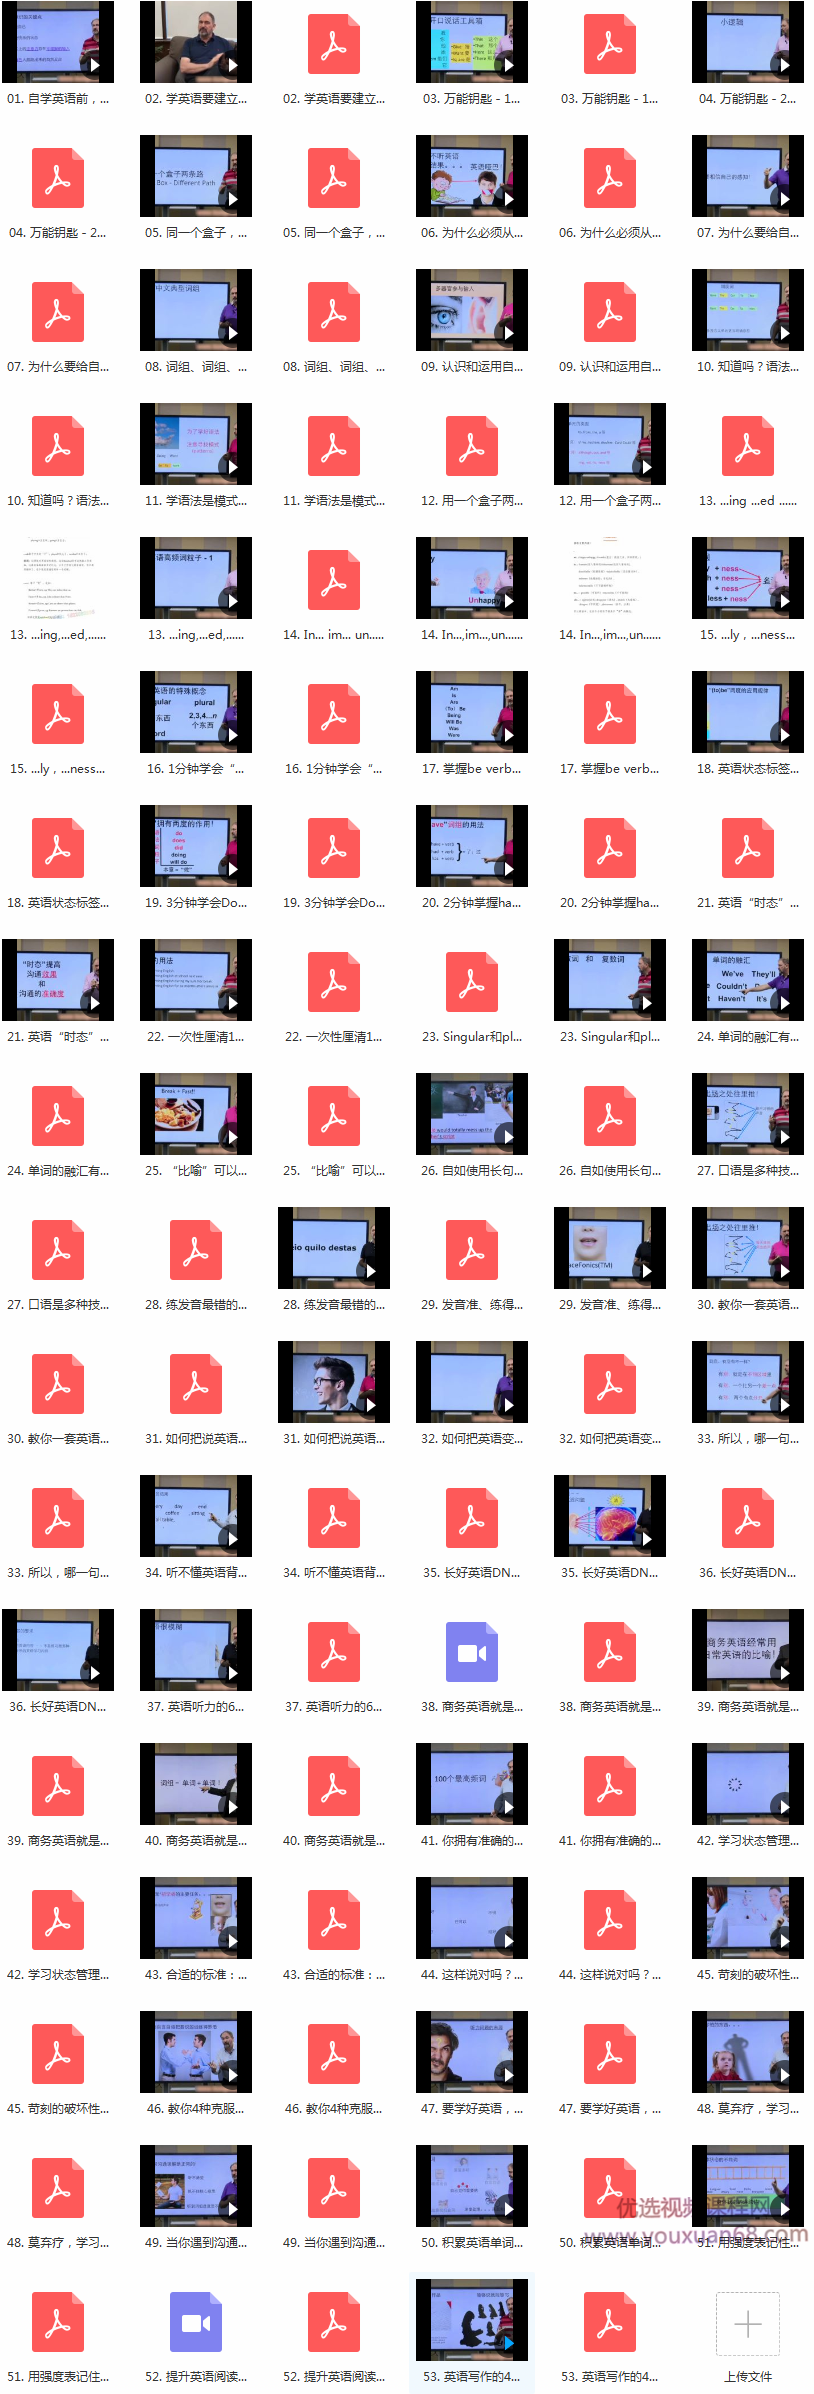Select the PDF icon for 35. 长好英语DN

point(471,1518)
